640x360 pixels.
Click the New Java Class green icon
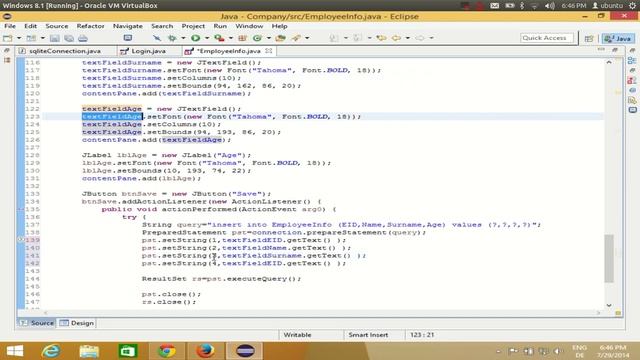coord(257,38)
